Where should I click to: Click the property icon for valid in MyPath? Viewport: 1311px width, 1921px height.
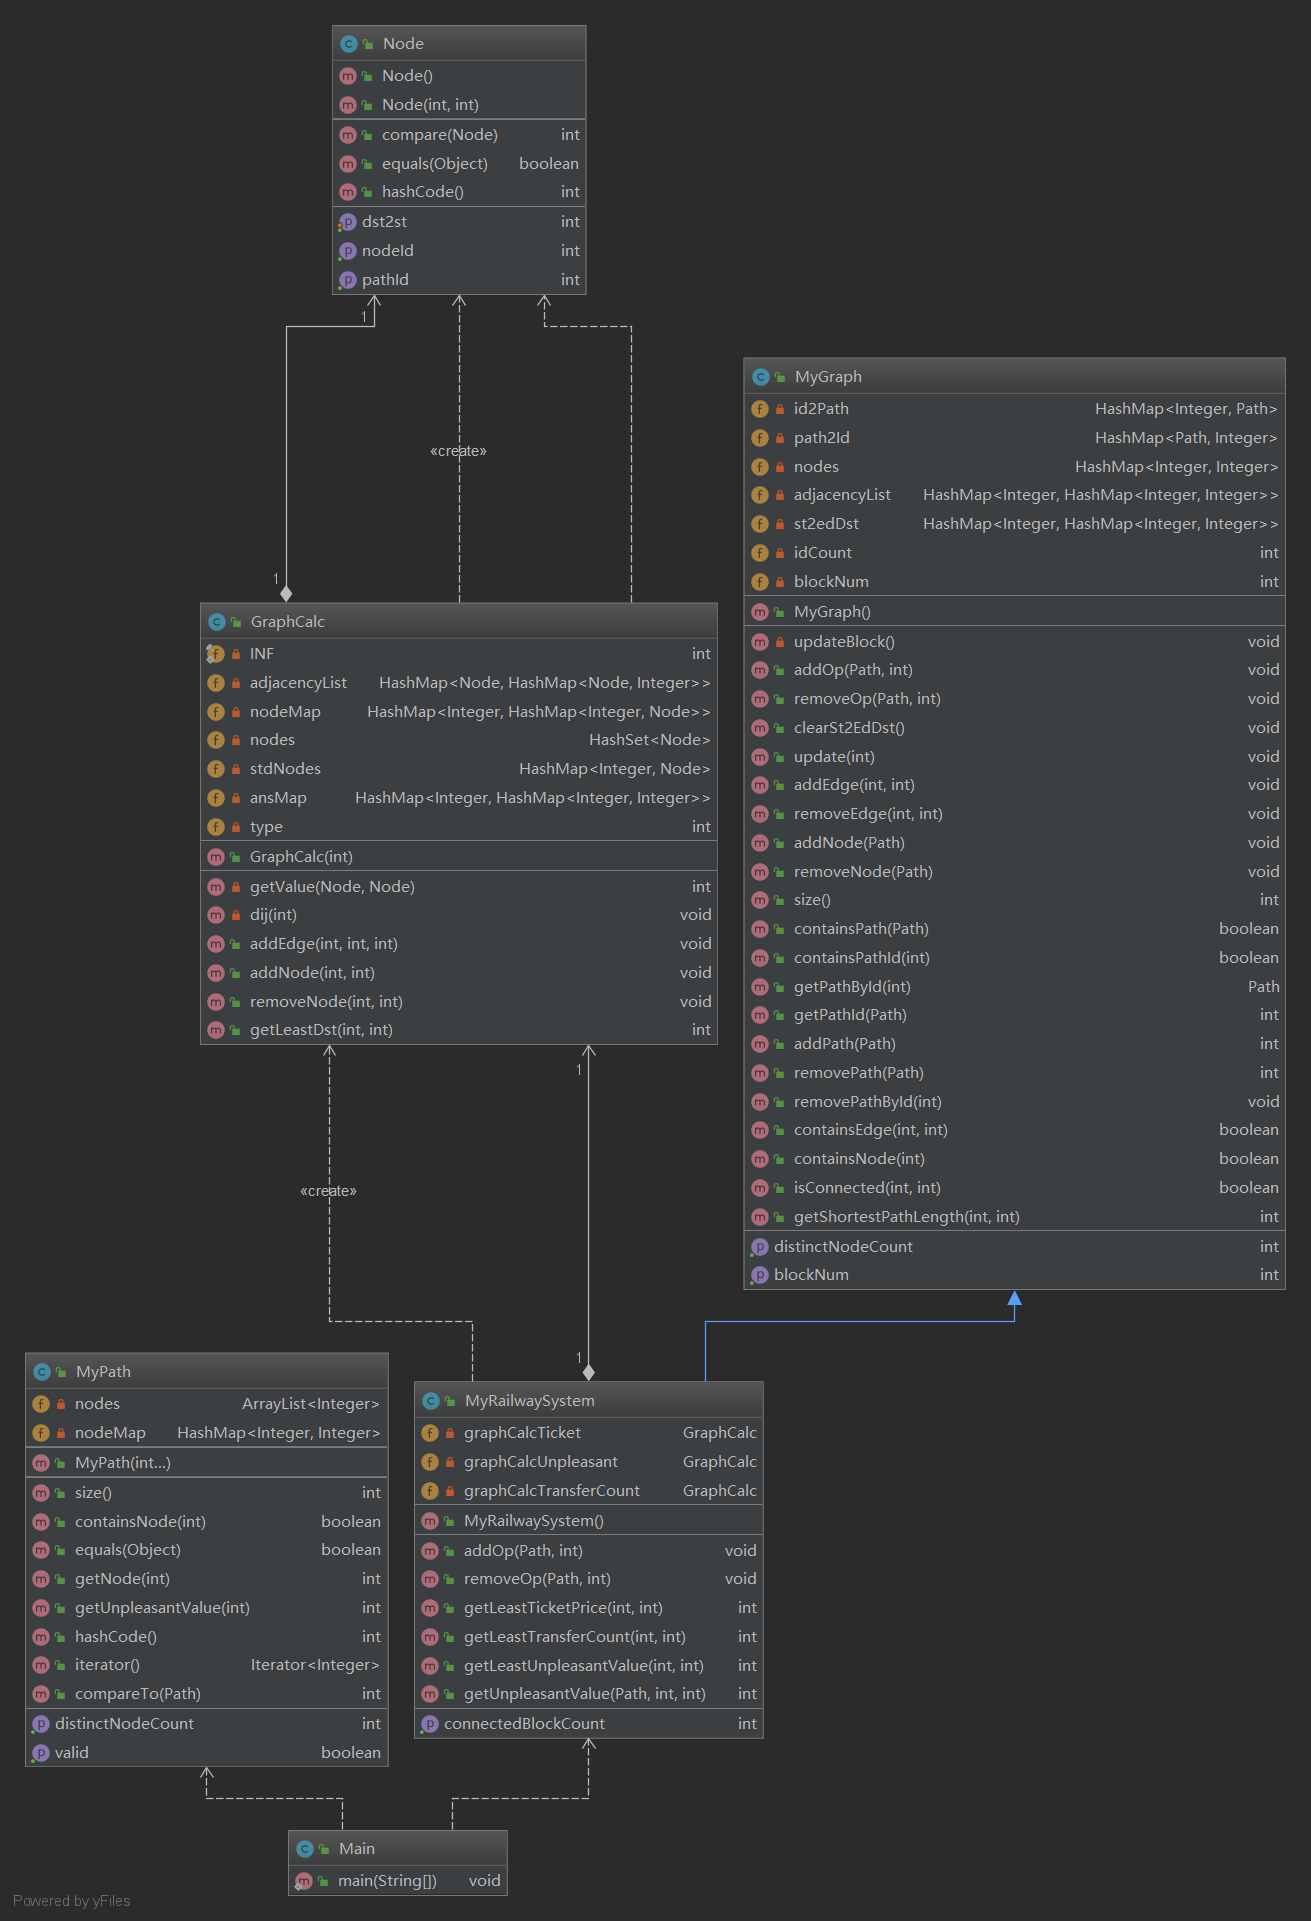click(40, 1753)
